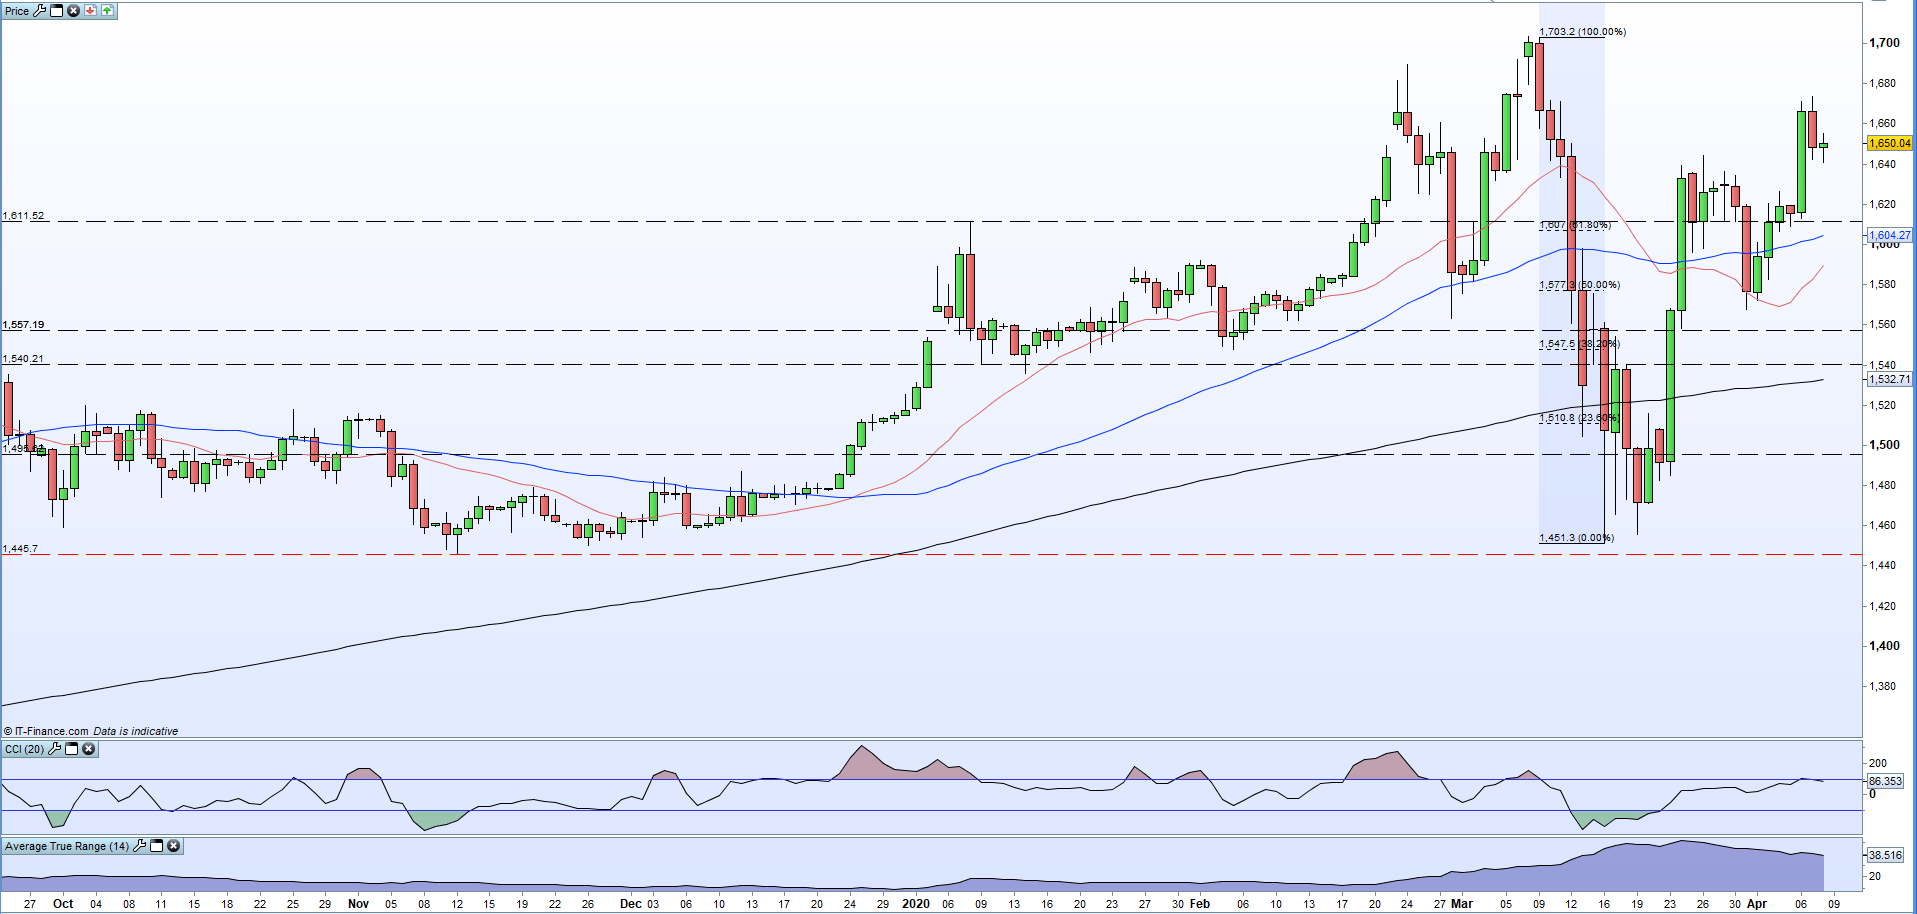Click the green up-arrow page icon in Price panel

pyautogui.click(x=107, y=10)
